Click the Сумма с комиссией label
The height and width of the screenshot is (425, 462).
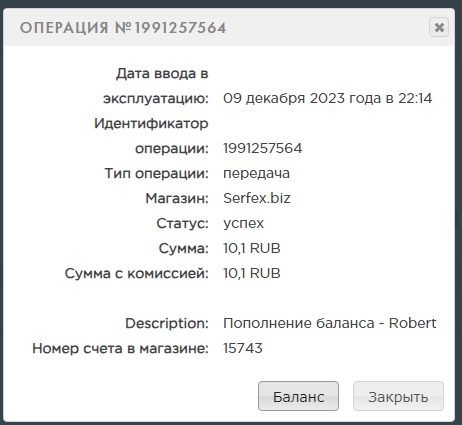coord(137,273)
